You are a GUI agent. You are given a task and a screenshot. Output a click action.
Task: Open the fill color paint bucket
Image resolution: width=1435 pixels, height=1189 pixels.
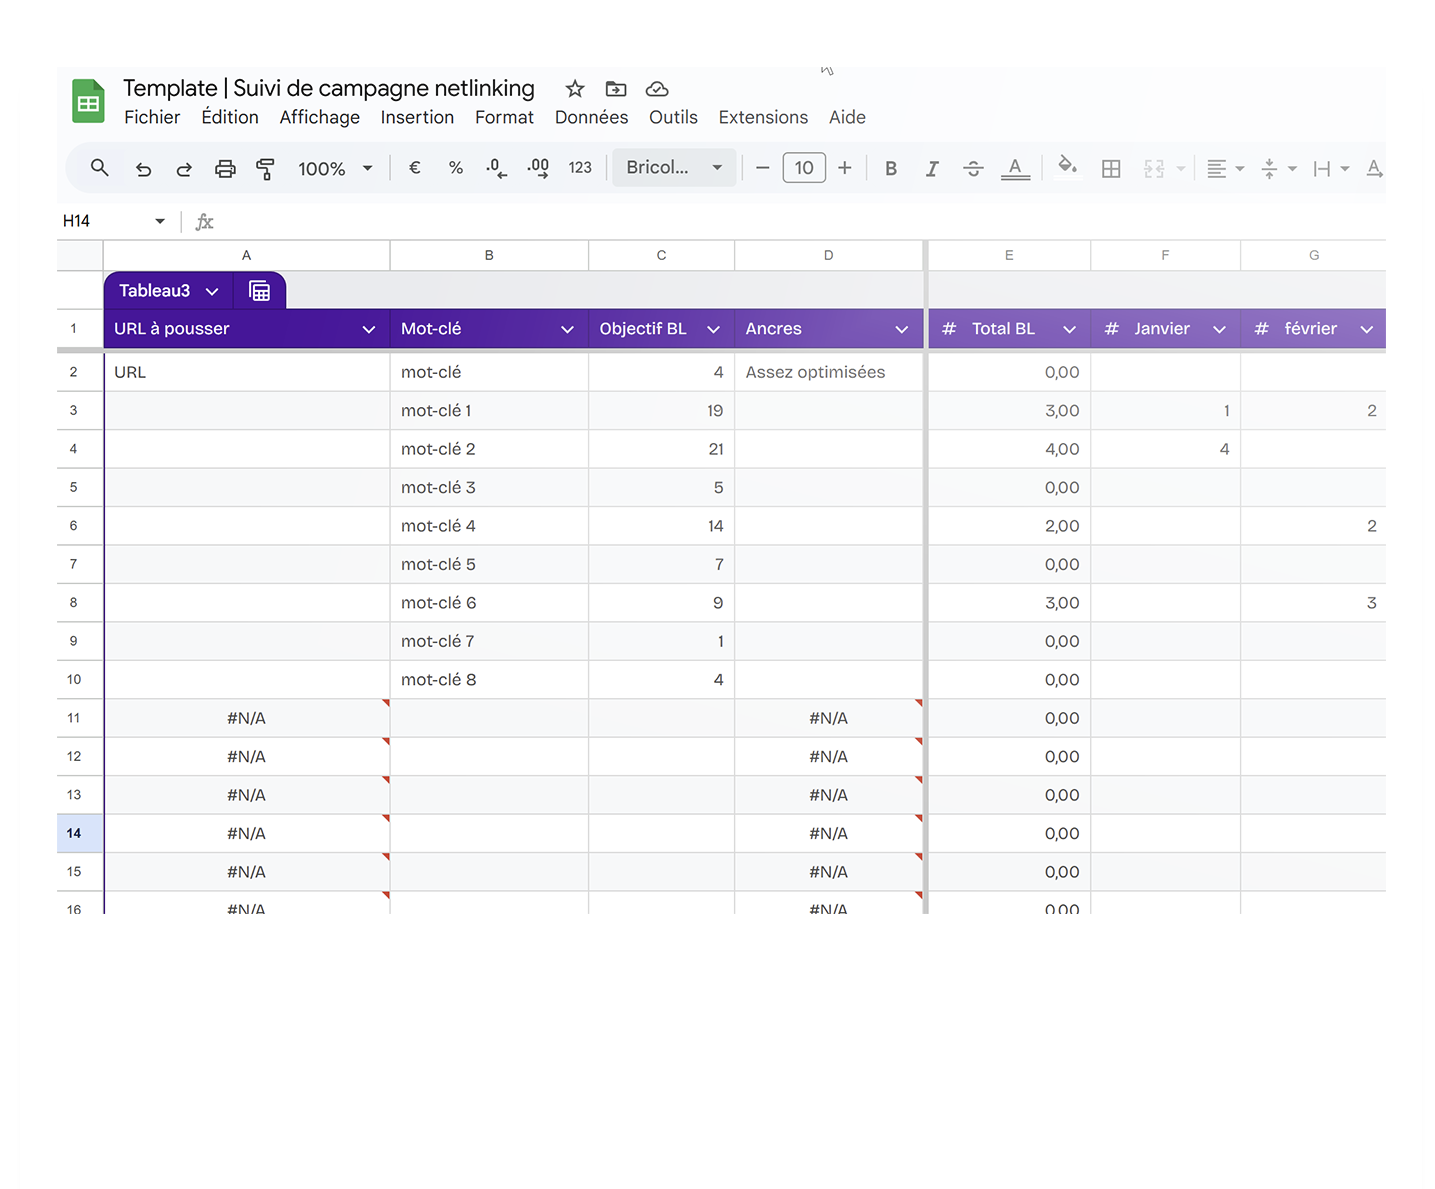pos(1067,166)
